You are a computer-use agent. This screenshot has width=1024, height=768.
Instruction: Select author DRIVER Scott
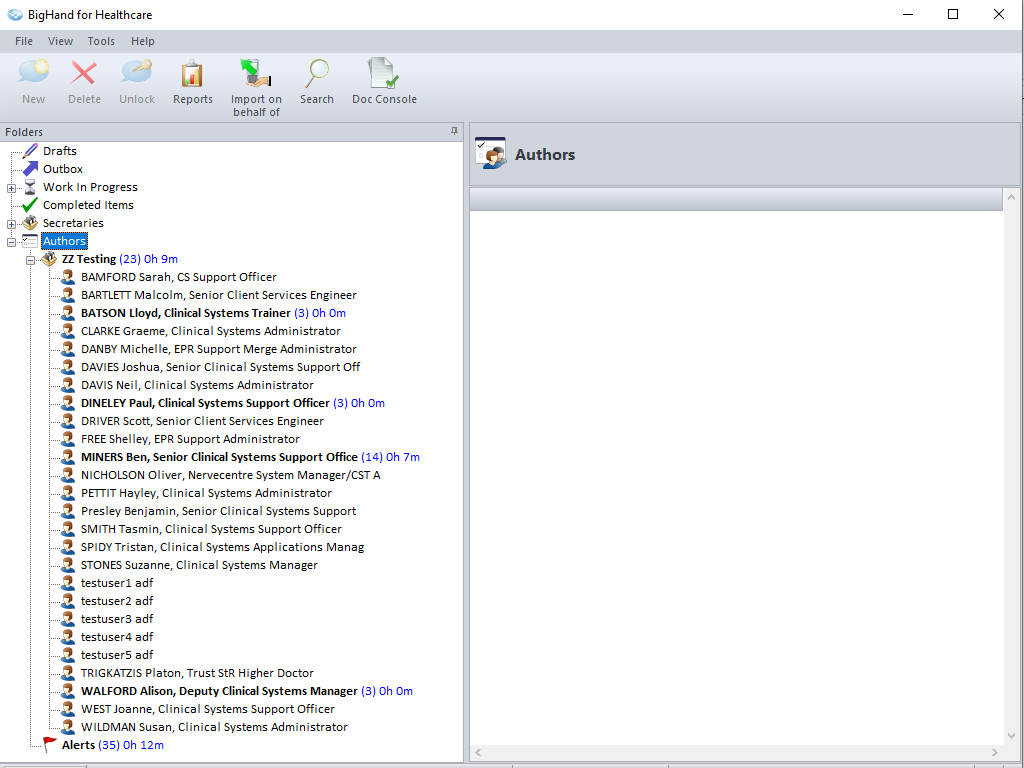pyautogui.click(x=202, y=421)
